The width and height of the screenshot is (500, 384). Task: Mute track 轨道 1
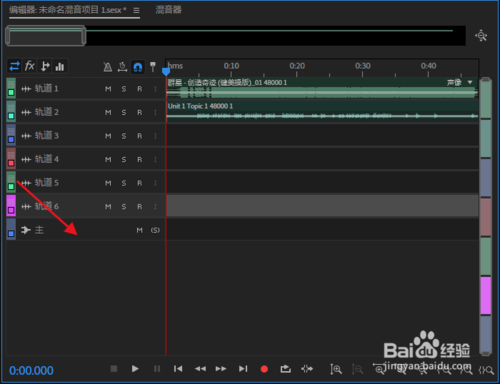108,89
